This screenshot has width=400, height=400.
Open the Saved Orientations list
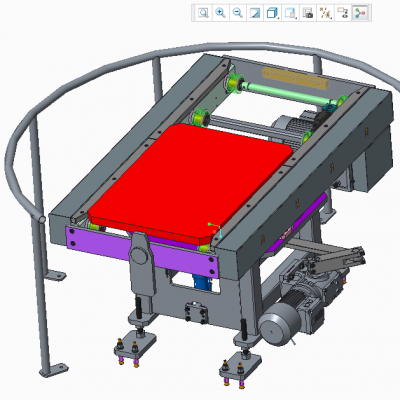point(290,13)
